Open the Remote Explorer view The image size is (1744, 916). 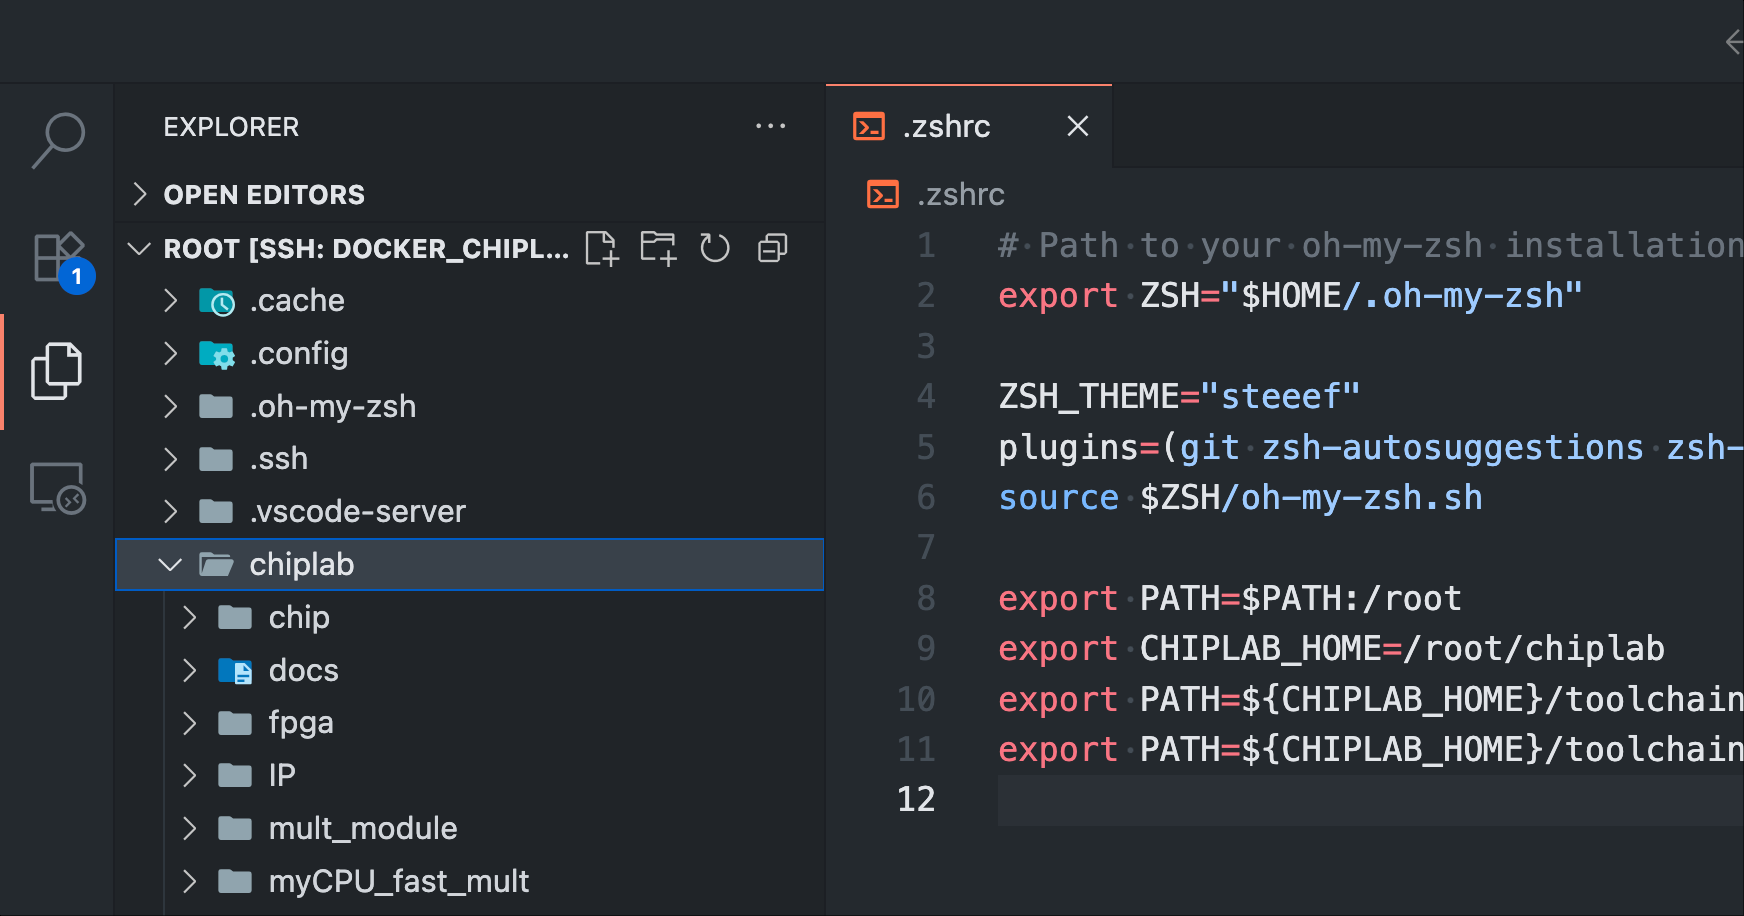pyautogui.click(x=57, y=487)
